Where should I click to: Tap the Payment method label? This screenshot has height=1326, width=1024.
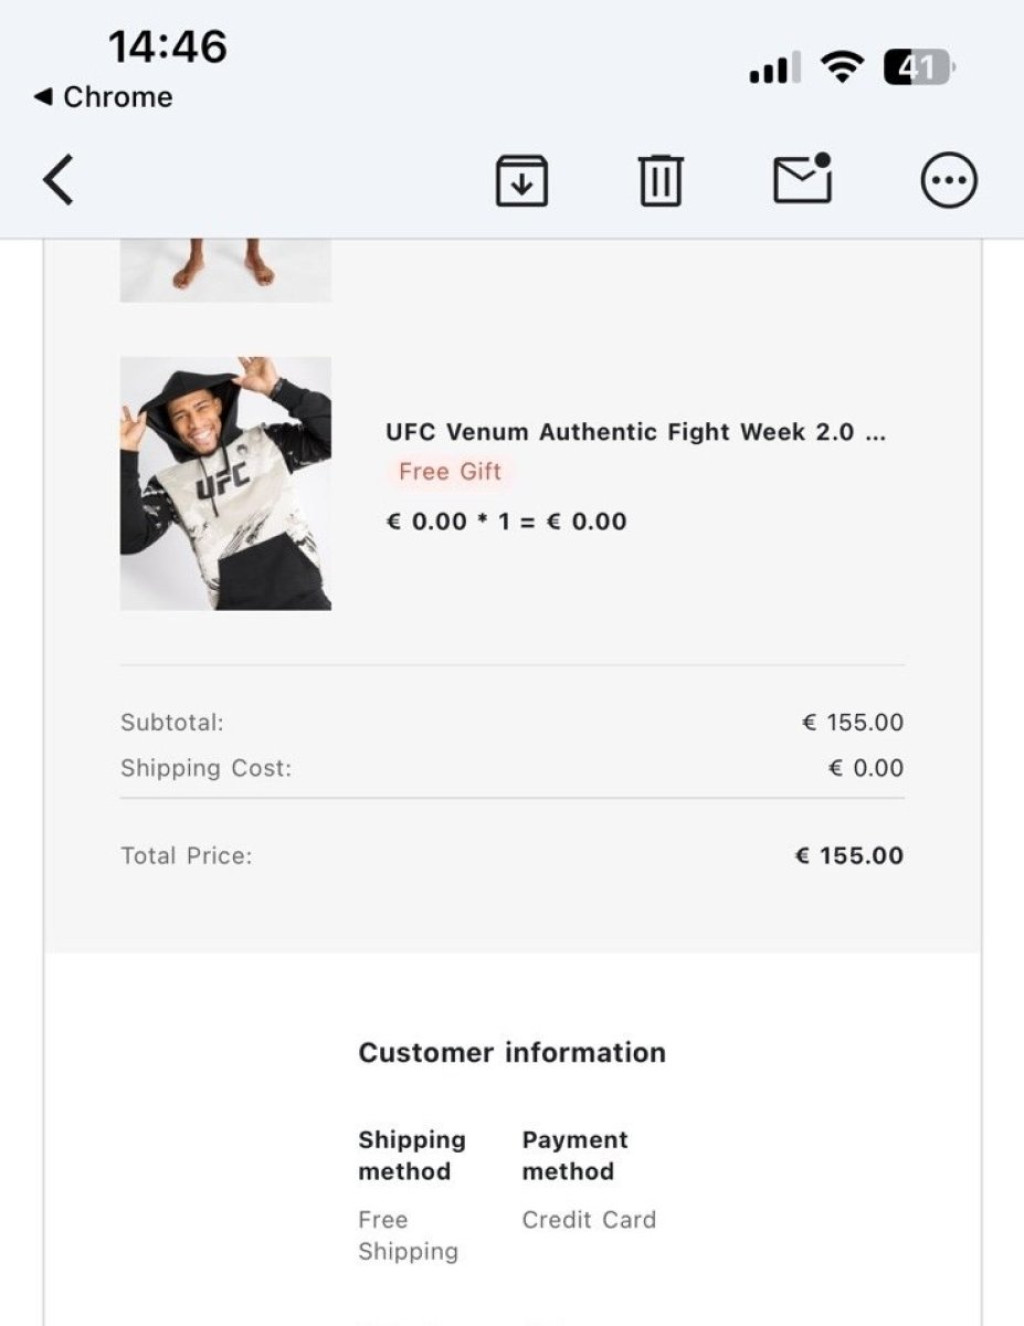[575, 1155]
